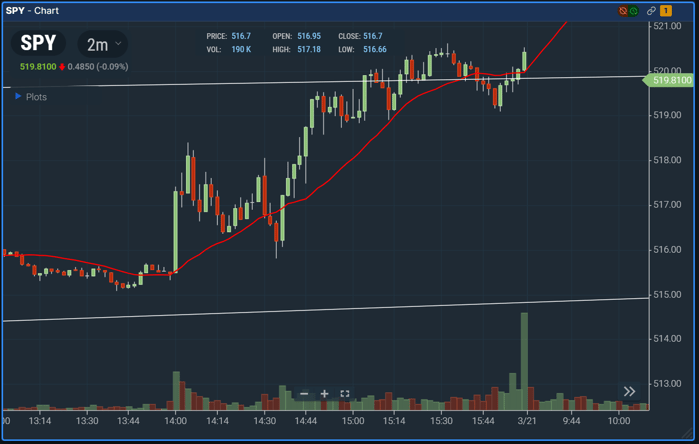Click the SPY ticker symbol button

pyautogui.click(x=40, y=44)
